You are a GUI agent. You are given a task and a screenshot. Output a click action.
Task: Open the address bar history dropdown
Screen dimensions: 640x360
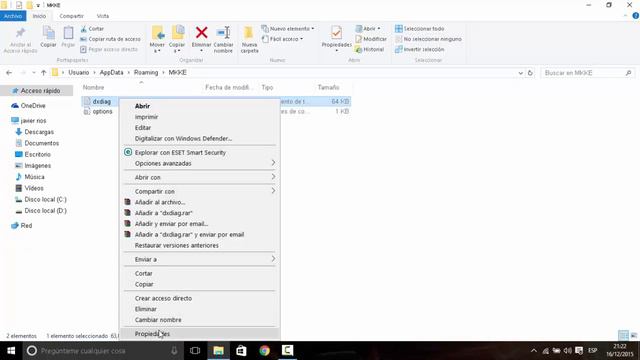520,73
